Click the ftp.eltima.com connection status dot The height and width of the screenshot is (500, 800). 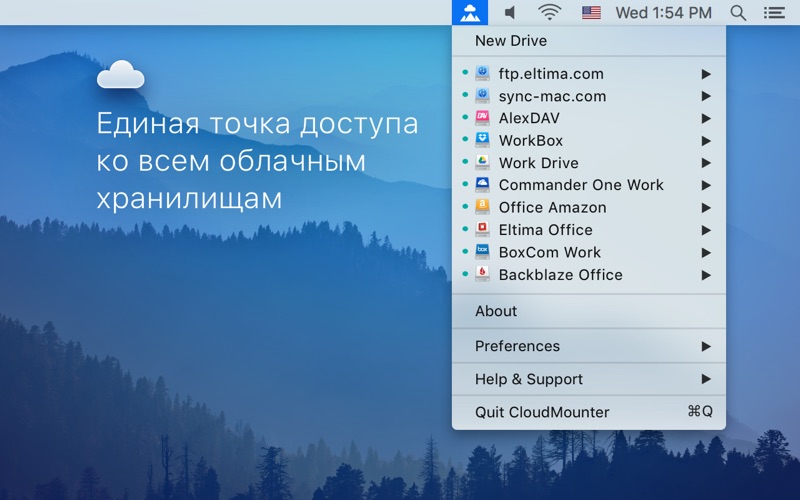[465, 74]
